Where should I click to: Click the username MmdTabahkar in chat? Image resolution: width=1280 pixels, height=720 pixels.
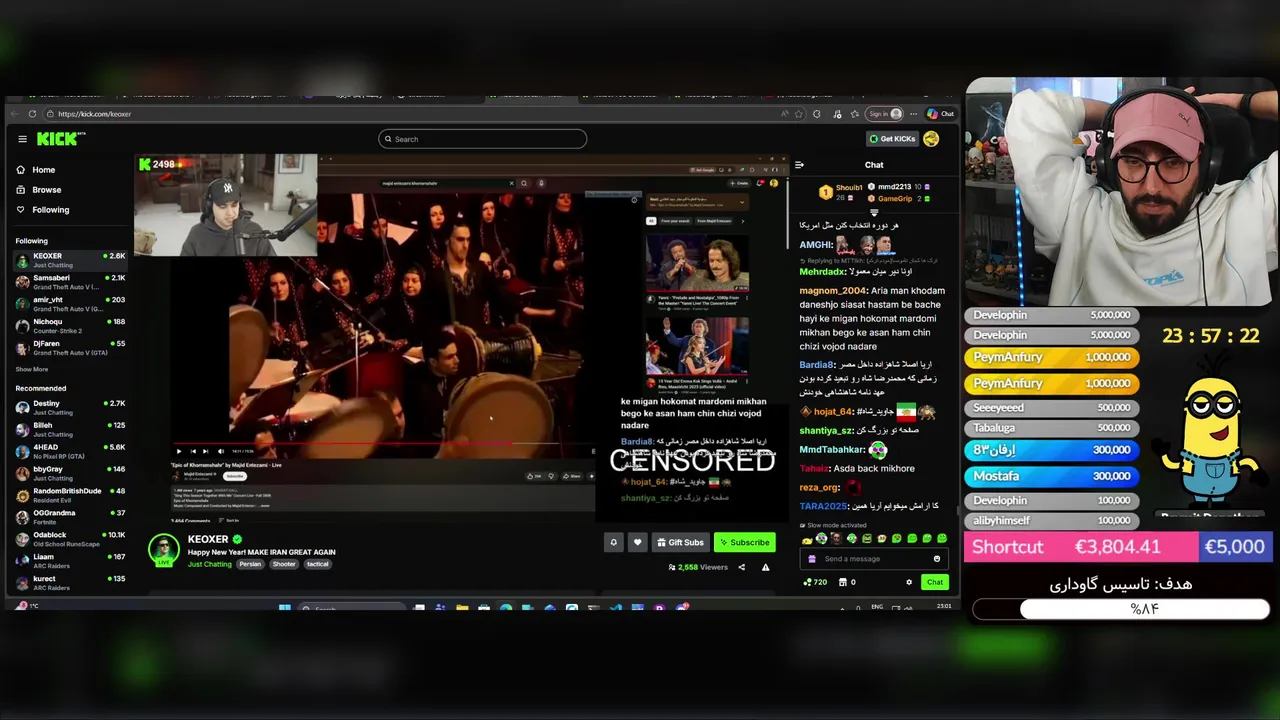(x=832, y=450)
